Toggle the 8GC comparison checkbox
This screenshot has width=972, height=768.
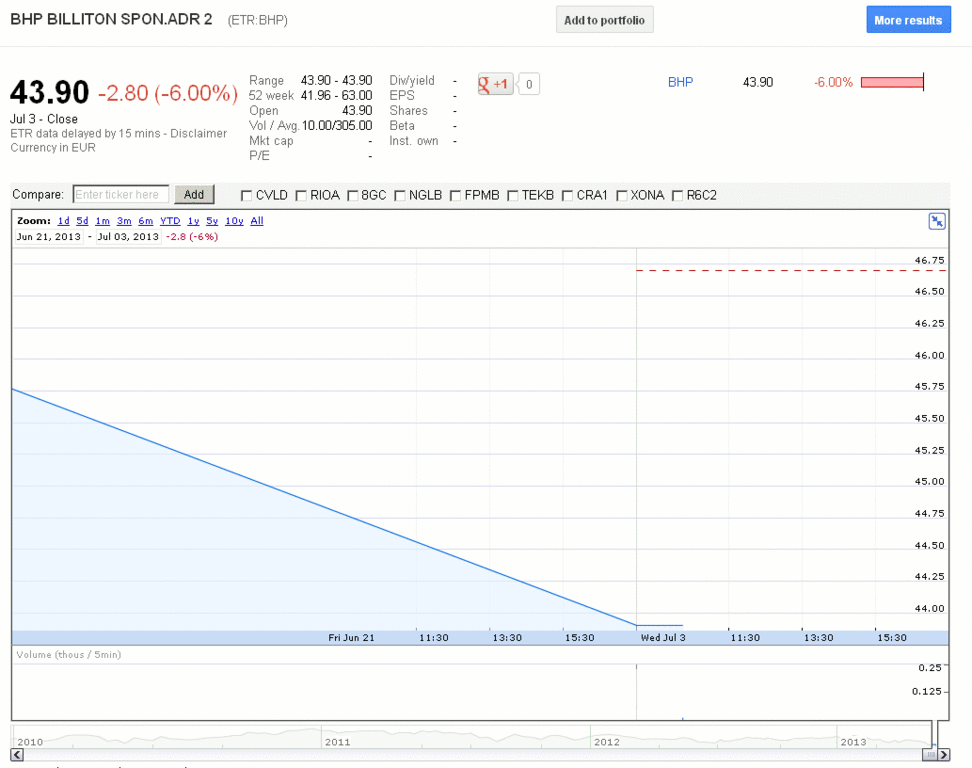coord(353,196)
